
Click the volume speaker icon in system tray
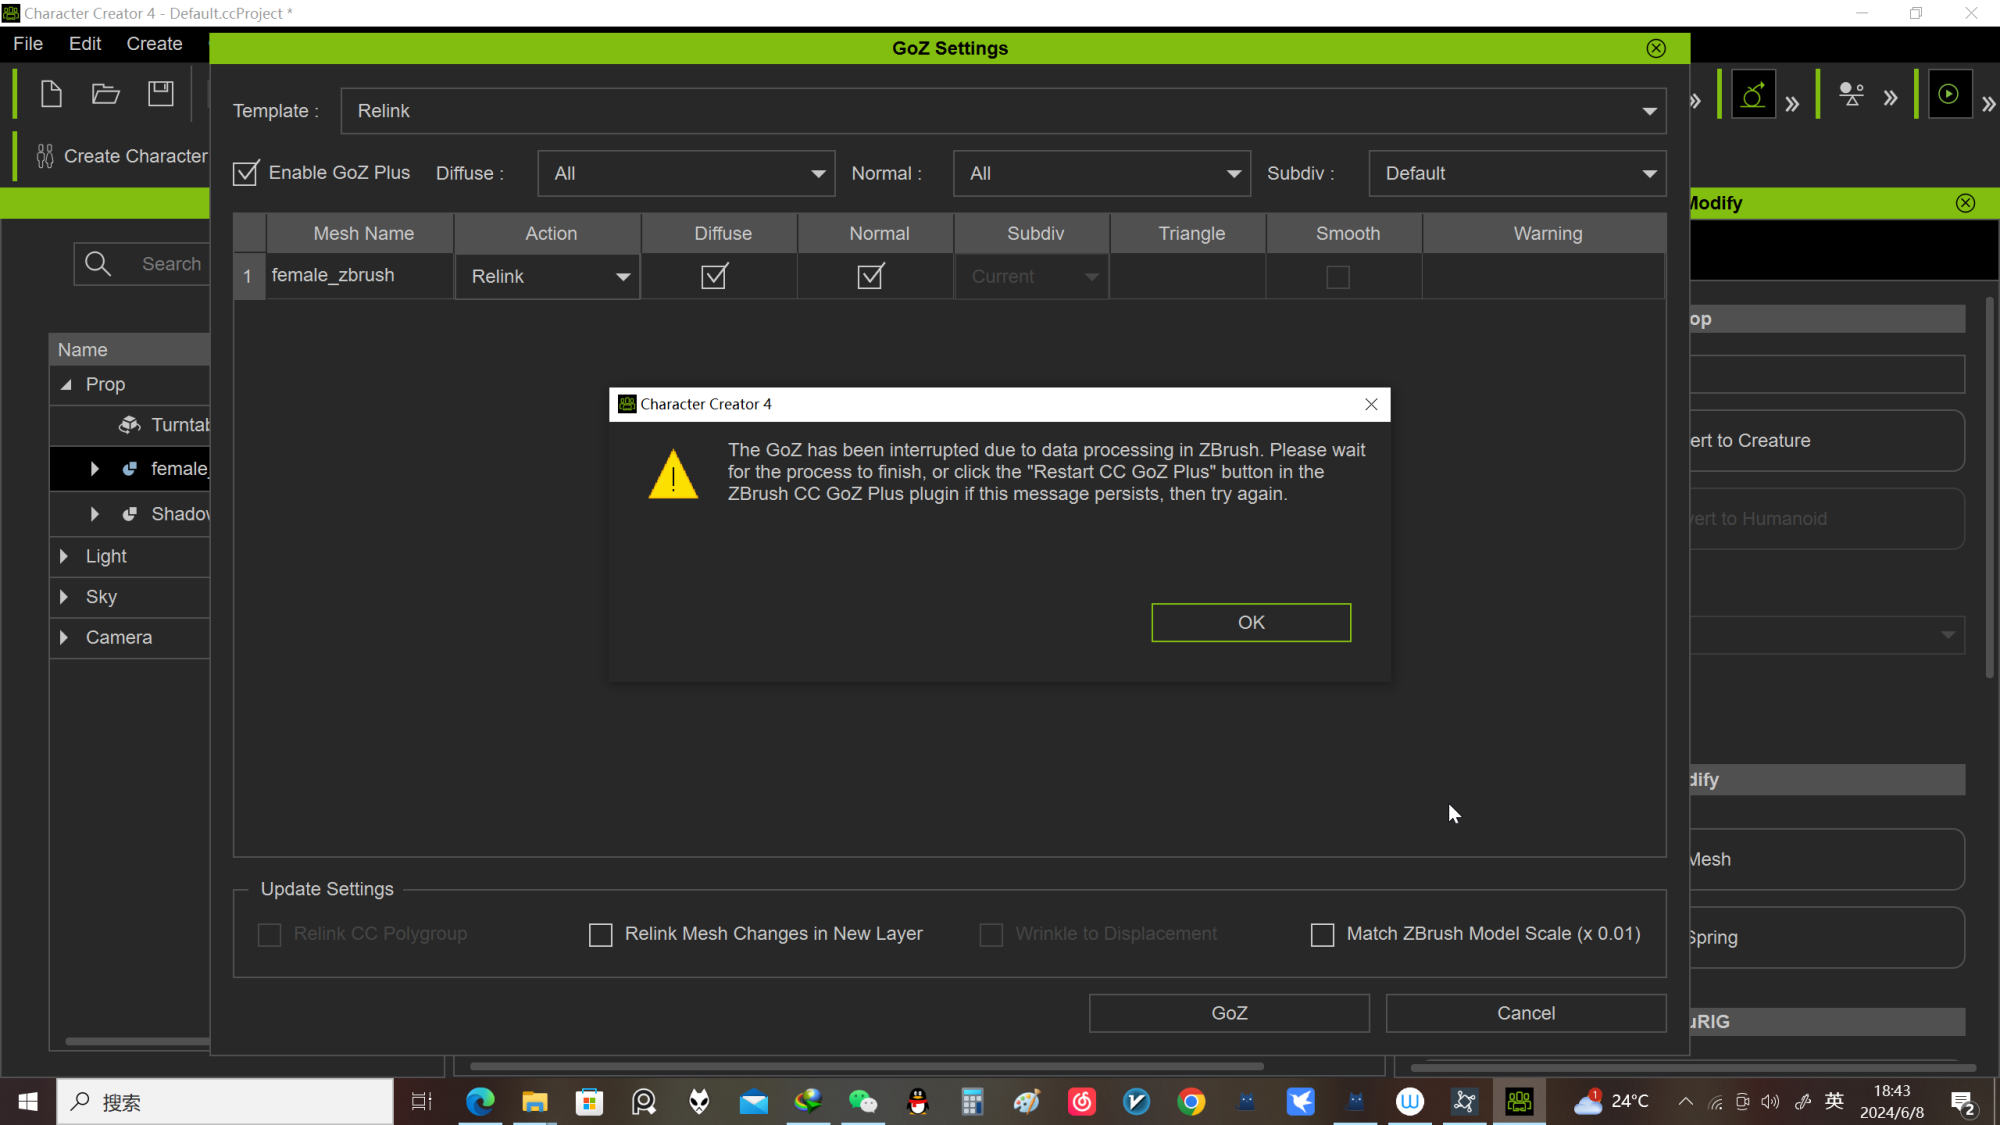coord(1770,1102)
